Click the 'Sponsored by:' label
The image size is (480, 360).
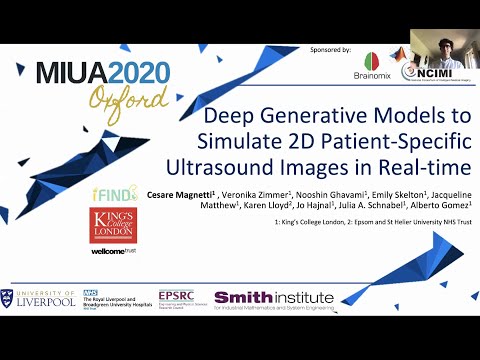330,50
